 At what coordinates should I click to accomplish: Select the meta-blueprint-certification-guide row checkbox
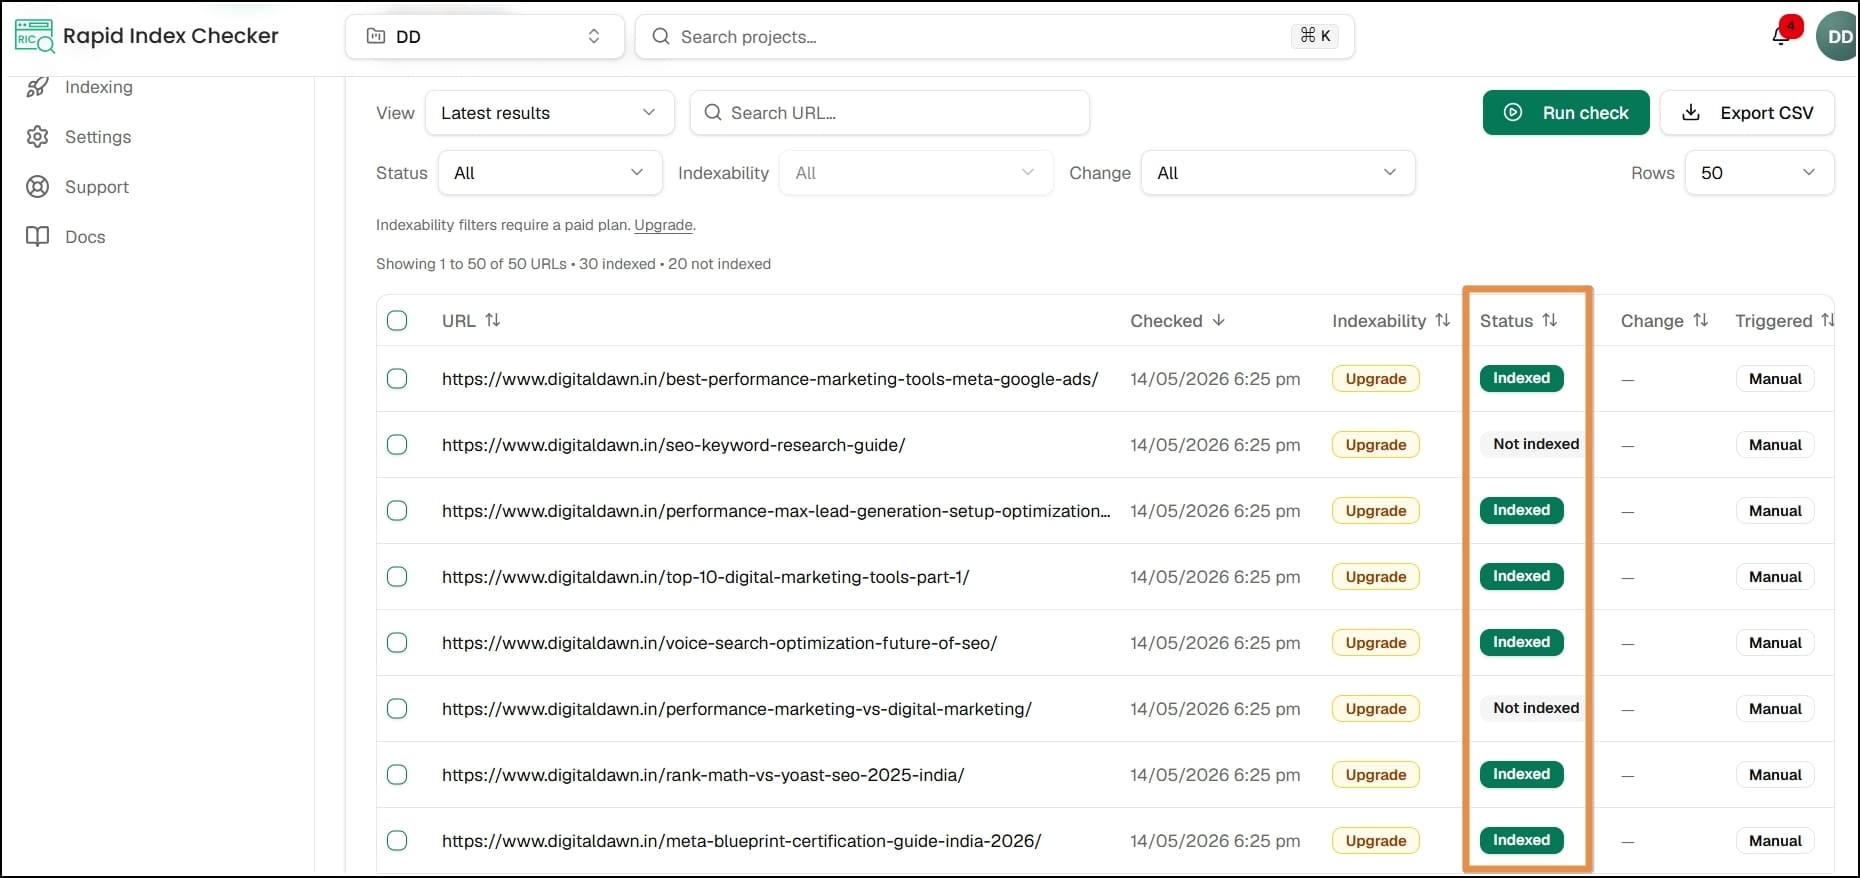click(397, 841)
